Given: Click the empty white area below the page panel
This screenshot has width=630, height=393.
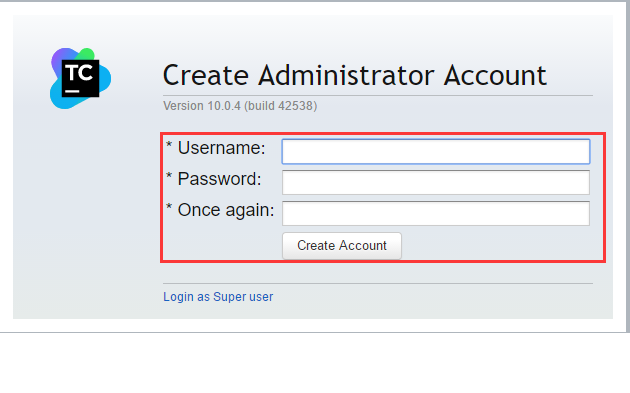Looking at the screenshot, I should click(313, 364).
